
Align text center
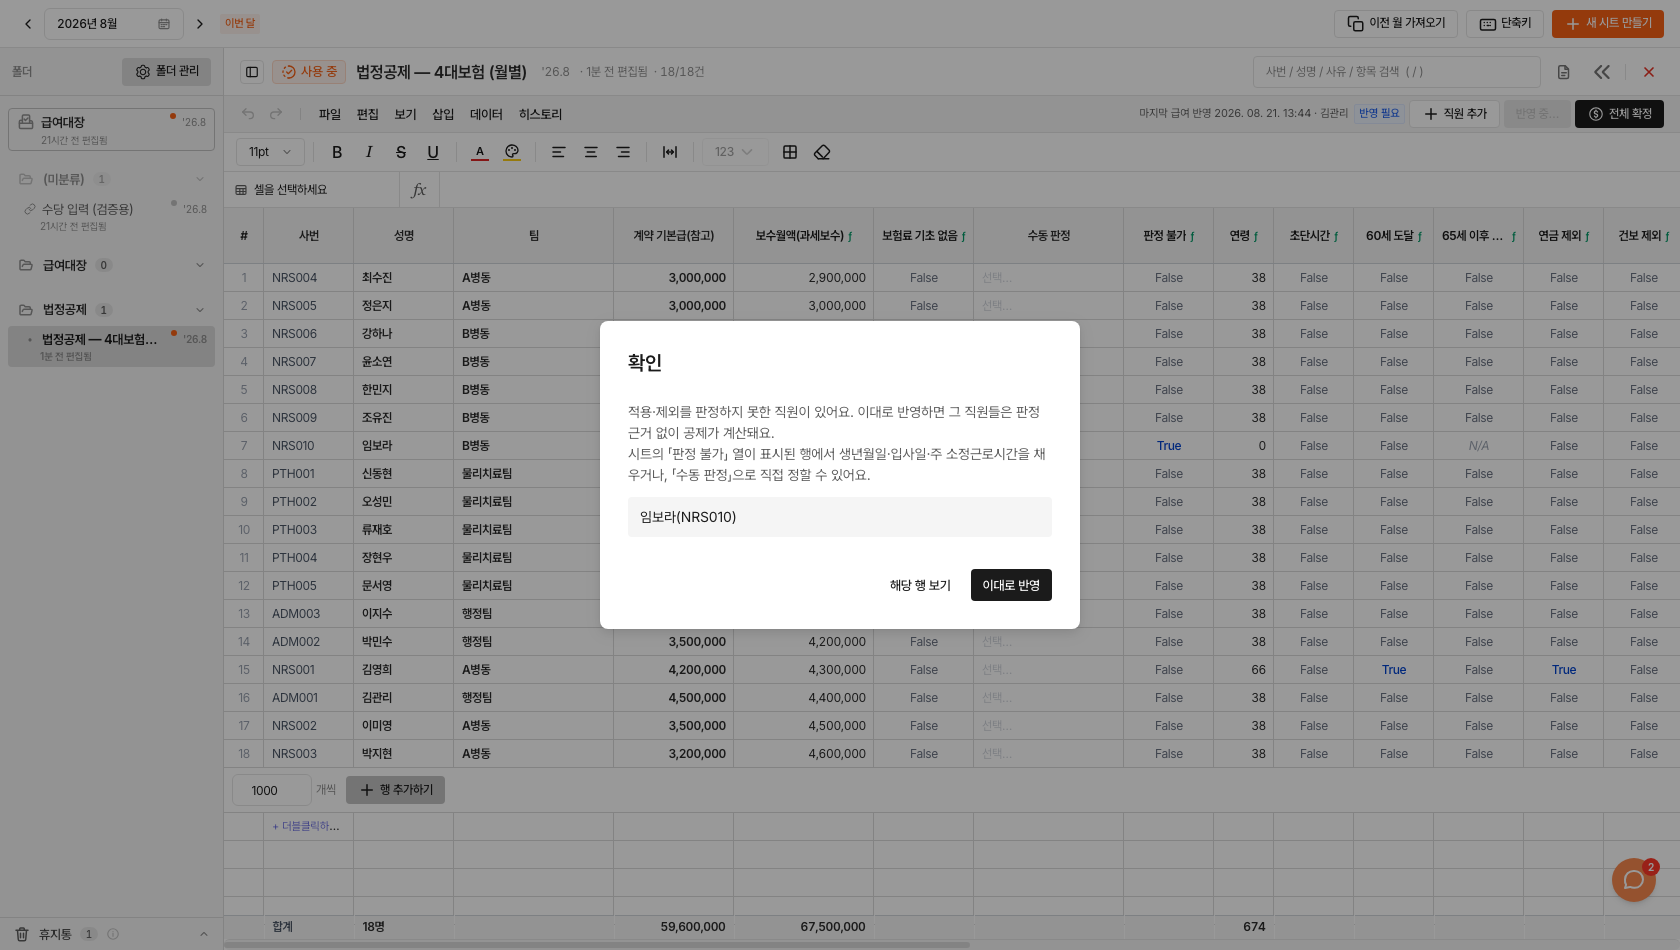point(591,152)
